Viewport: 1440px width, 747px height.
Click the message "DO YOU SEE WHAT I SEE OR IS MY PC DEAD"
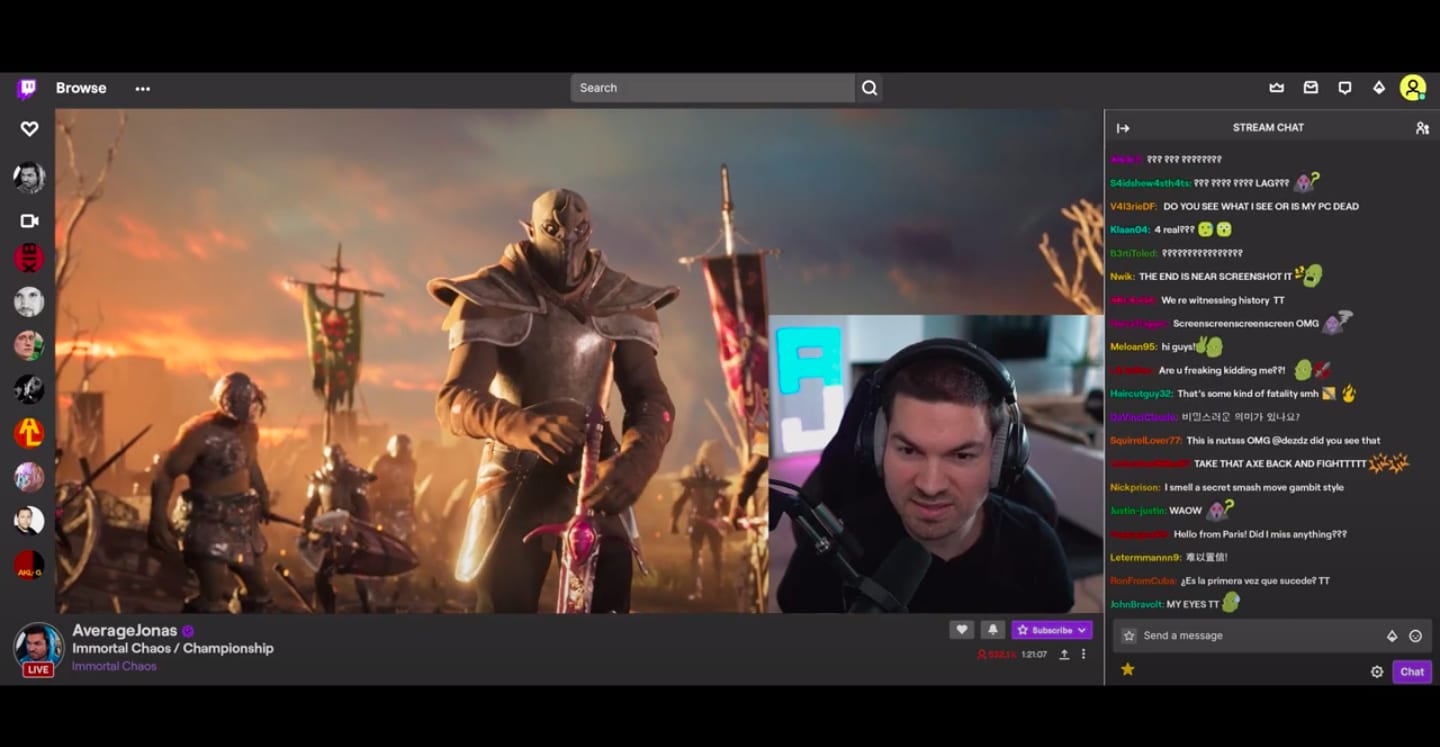(1261, 206)
